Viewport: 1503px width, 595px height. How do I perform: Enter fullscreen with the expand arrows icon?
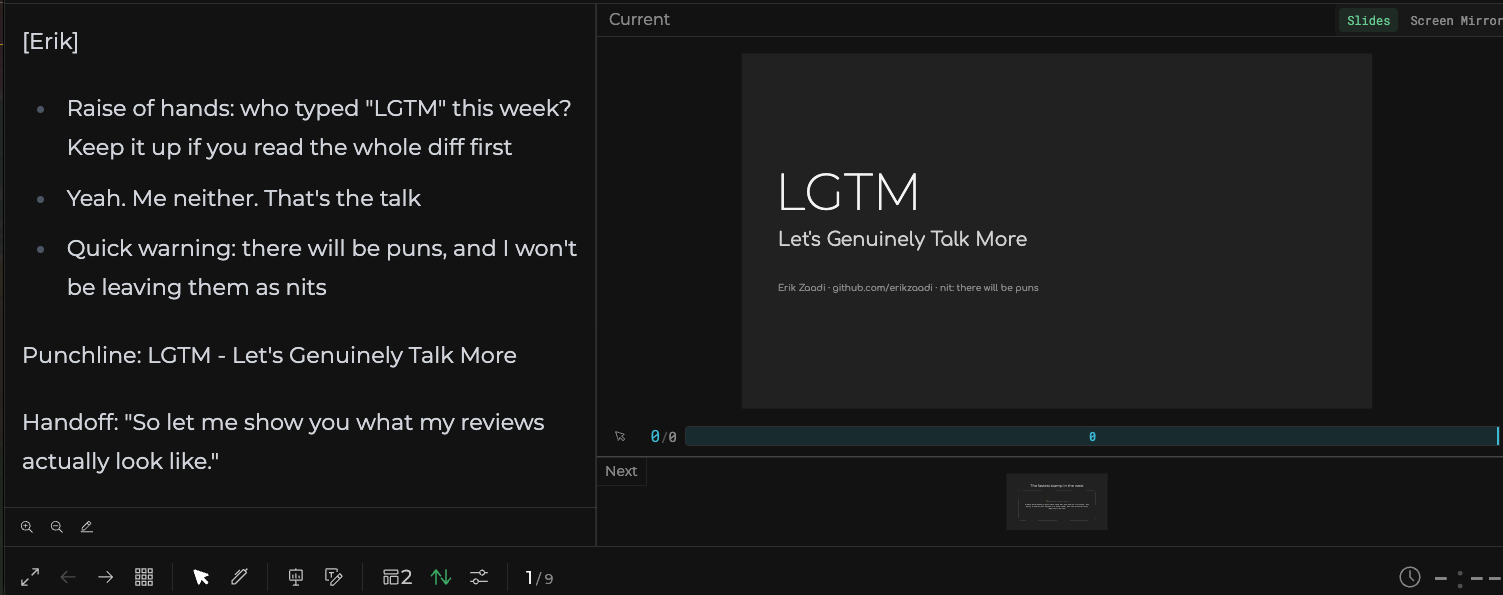pos(30,577)
